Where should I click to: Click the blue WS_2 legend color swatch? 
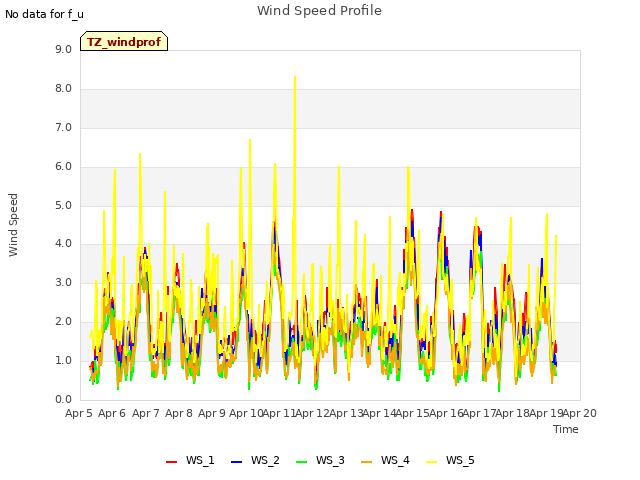point(236,462)
